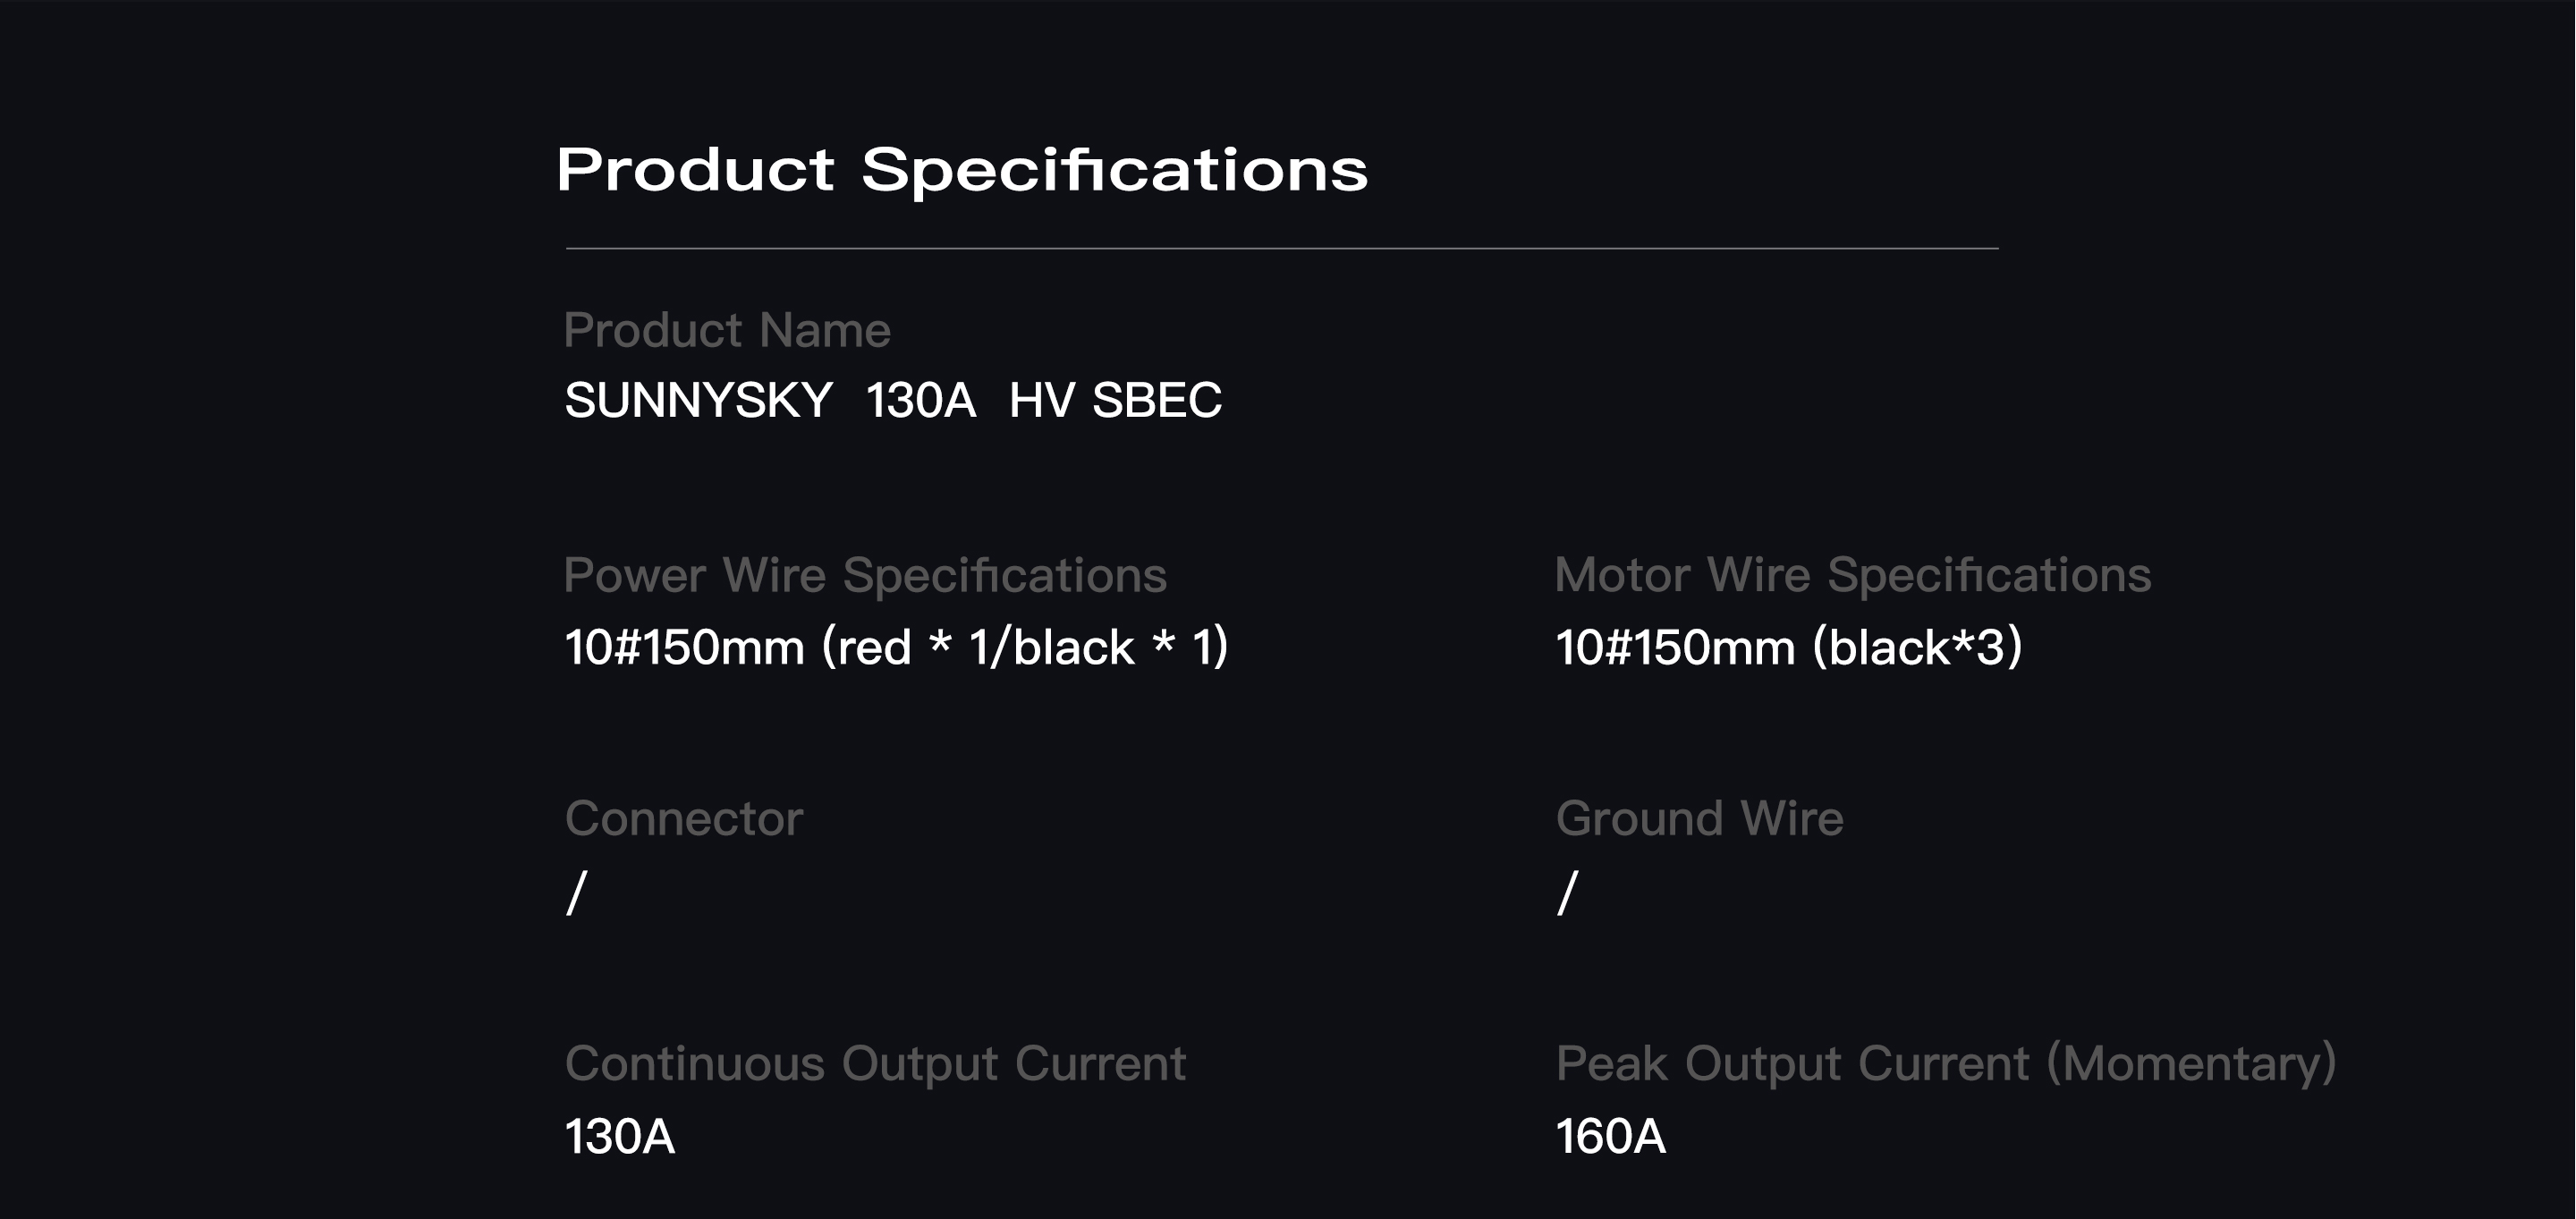Select the "10#150mm (black*3)" motor wire value
The image size is (2576, 1219).
click(x=1789, y=647)
